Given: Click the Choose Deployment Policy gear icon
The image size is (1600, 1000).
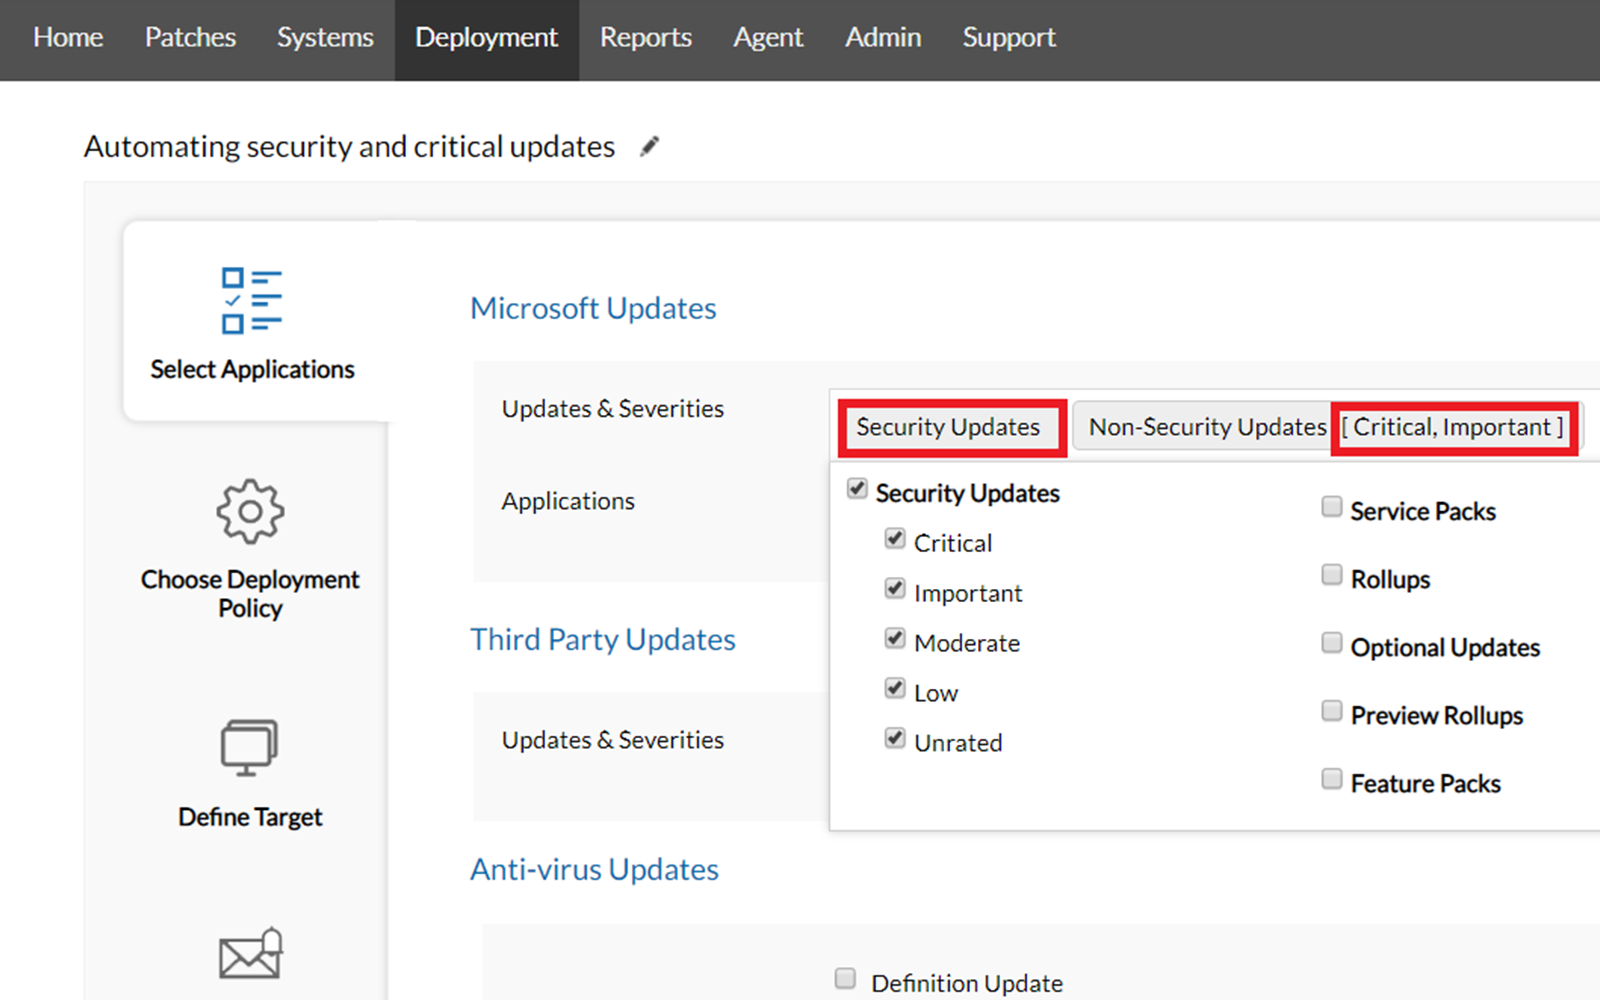Looking at the screenshot, I should (249, 512).
